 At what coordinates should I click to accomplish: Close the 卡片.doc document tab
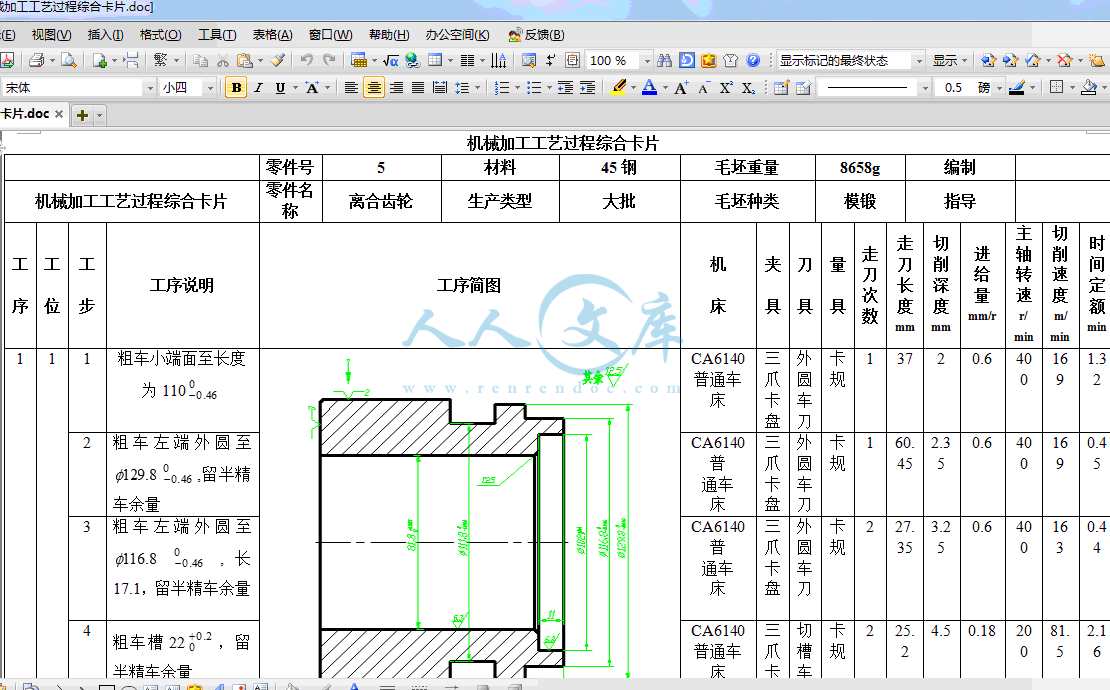pyautogui.click(x=59, y=114)
